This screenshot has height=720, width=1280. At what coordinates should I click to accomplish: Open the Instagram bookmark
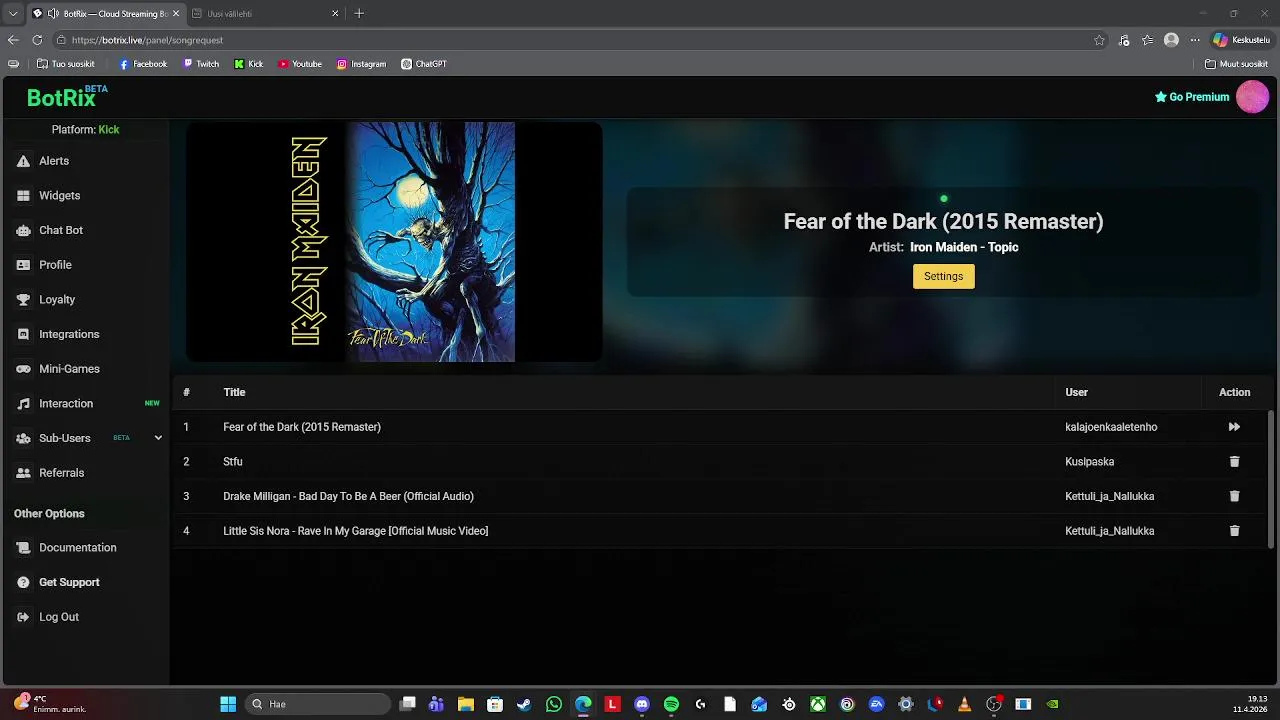pyautogui.click(x=361, y=64)
